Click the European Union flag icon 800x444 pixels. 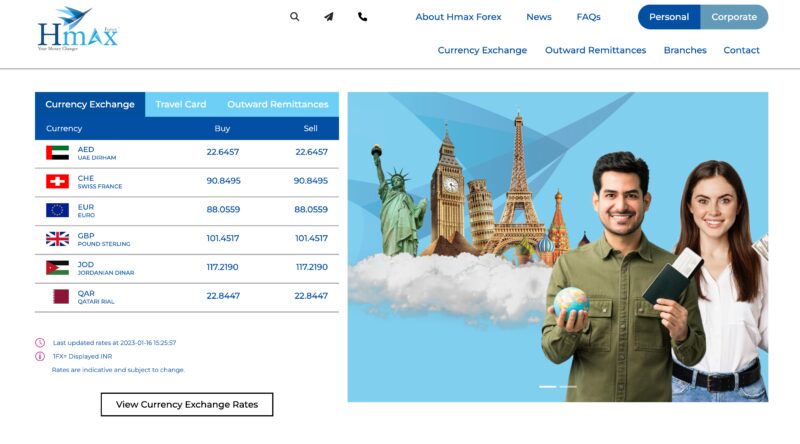57,210
